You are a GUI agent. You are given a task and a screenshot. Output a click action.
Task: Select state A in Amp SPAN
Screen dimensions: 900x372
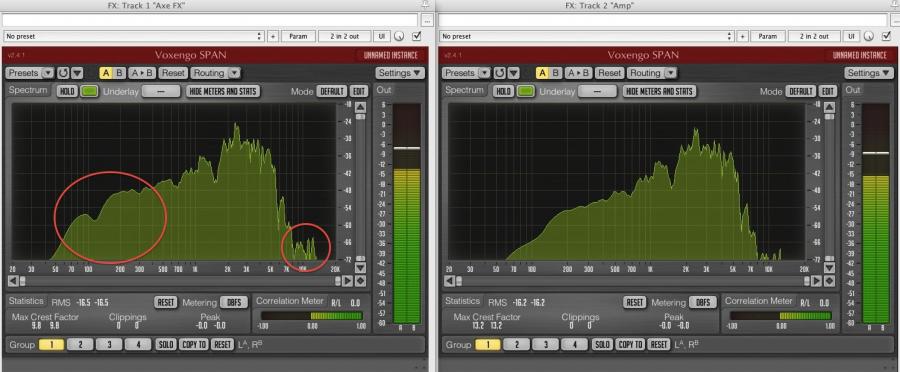pyautogui.click(x=542, y=73)
